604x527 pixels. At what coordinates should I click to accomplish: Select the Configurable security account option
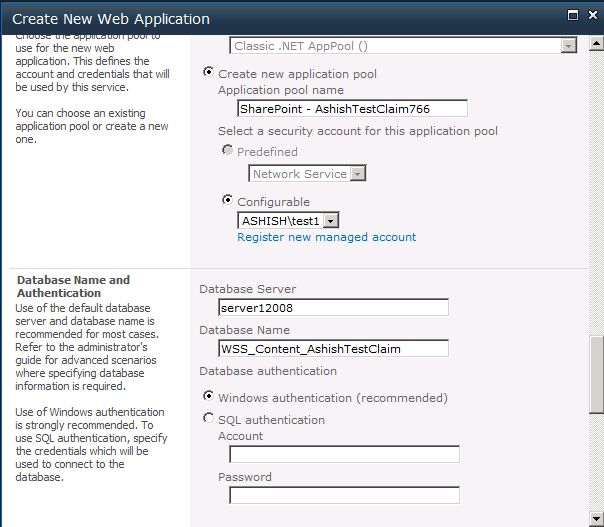click(x=227, y=200)
